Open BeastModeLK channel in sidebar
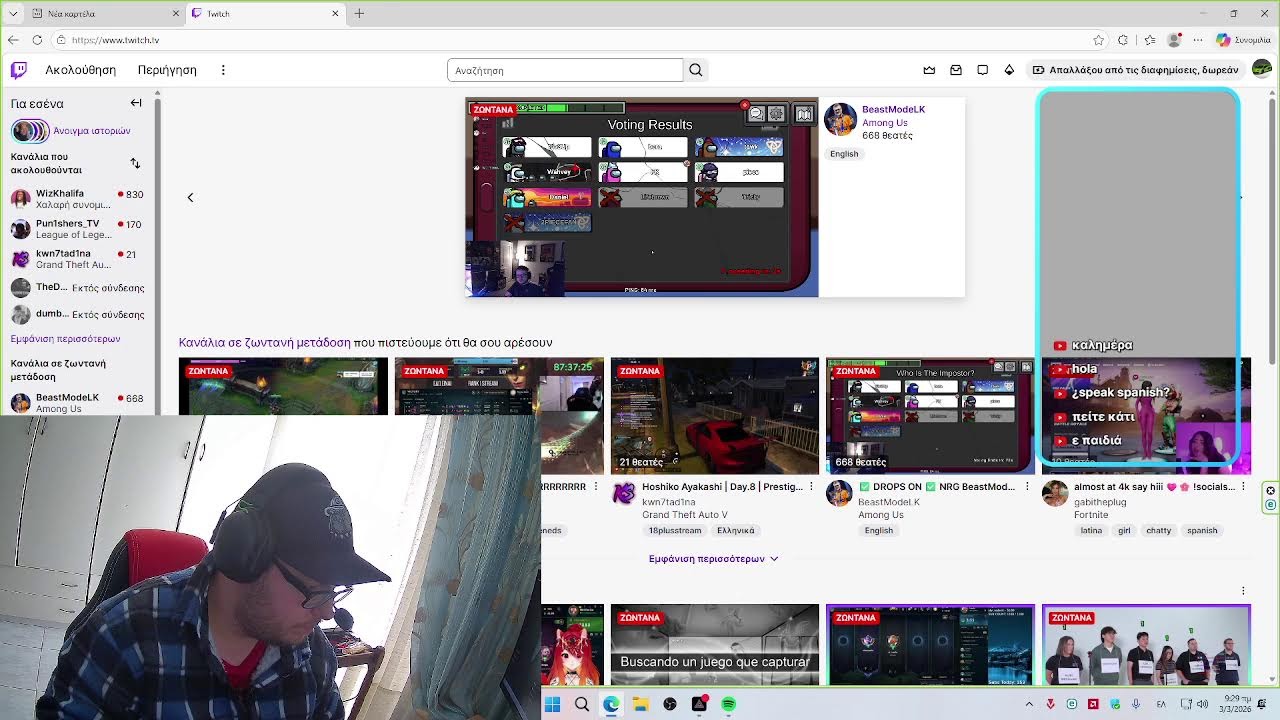Image resolution: width=1280 pixels, height=720 pixels. coord(78,402)
